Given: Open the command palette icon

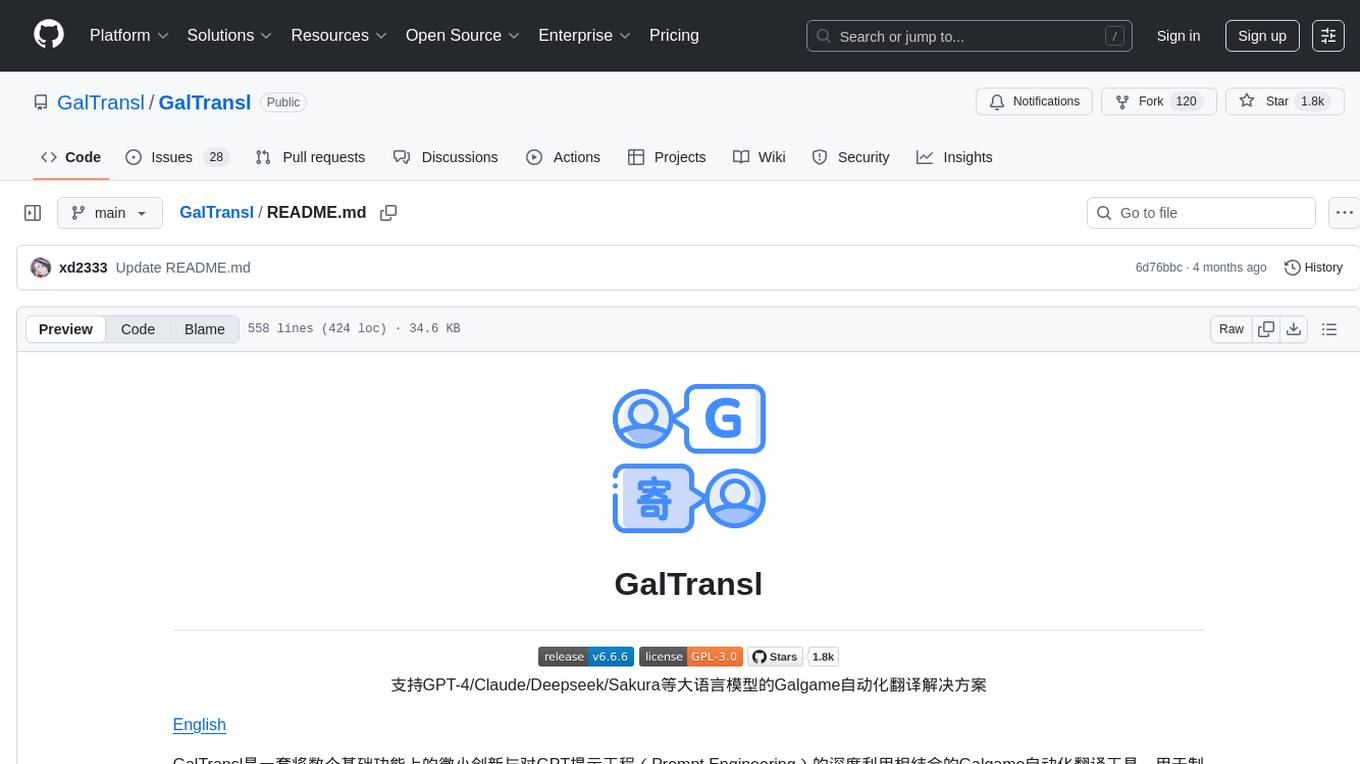Looking at the screenshot, I should coord(1328,36).
